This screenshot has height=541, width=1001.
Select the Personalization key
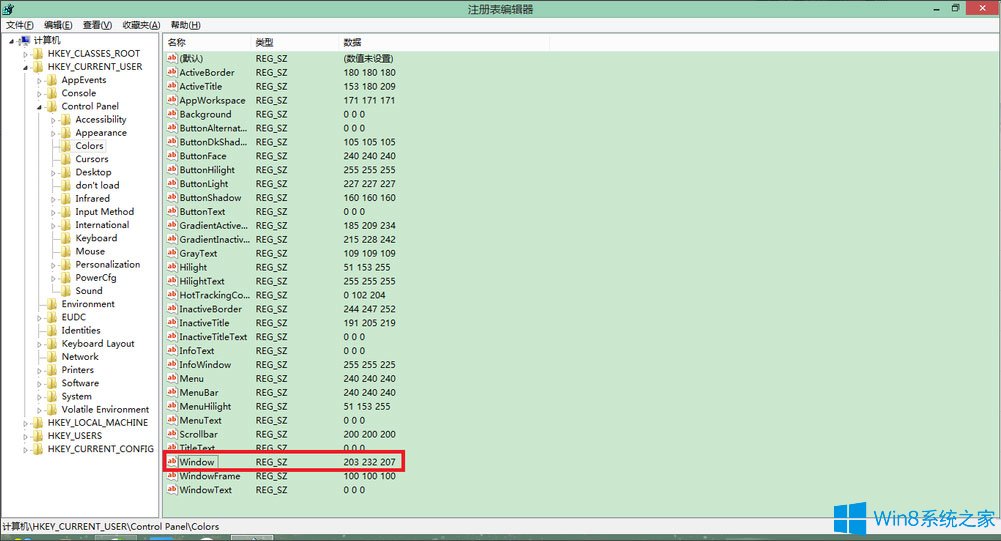[x=107, y=264]
